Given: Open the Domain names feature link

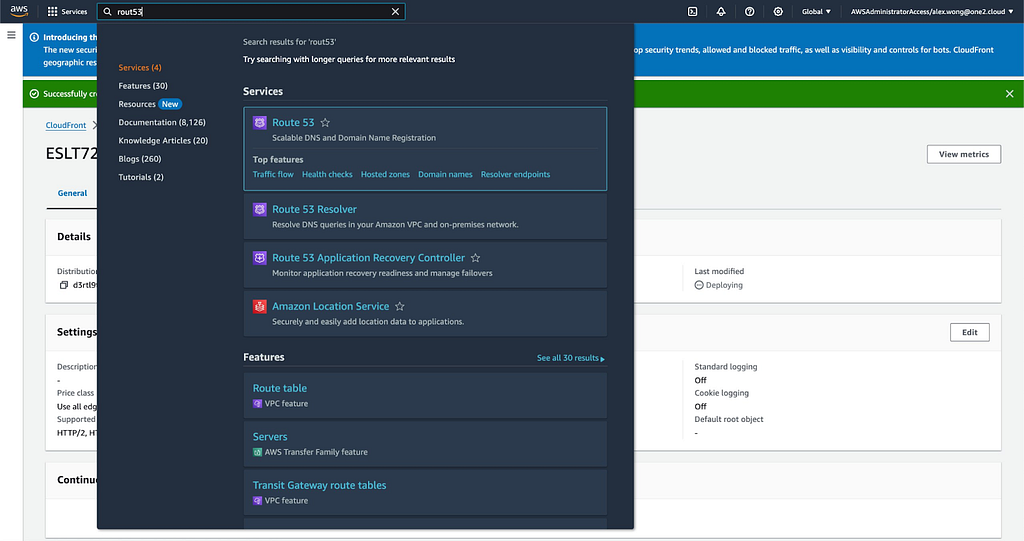Looking at the screenshot, I should pyautogui.click(x=445, y=174).
